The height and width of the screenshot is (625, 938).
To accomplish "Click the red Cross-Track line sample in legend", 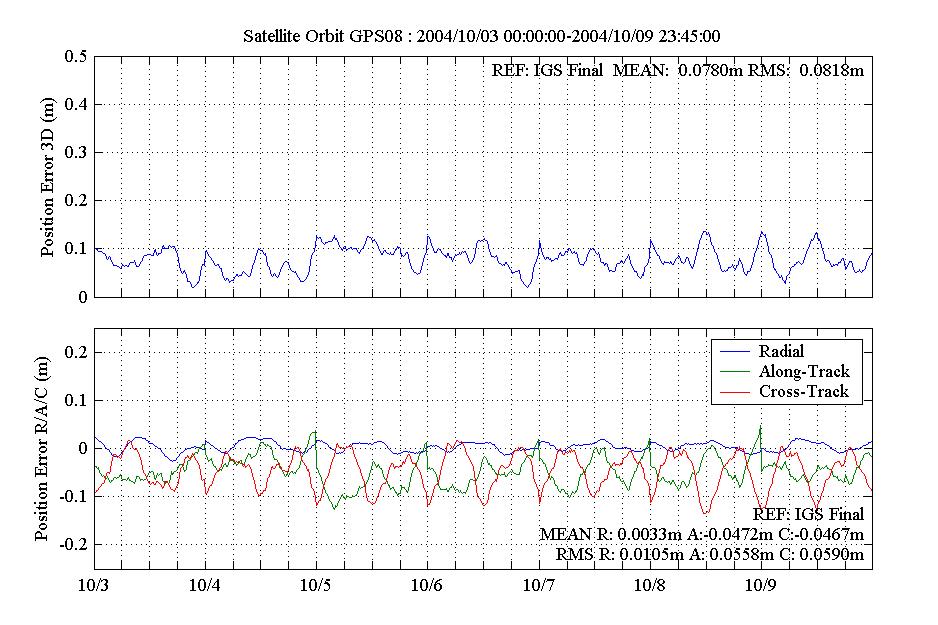I will (735, 392).
